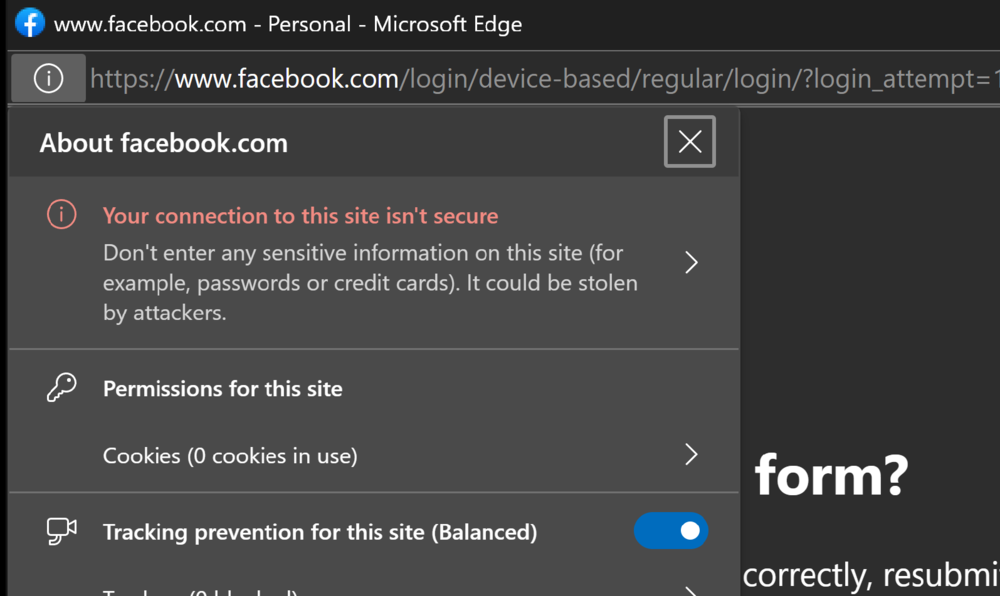Click the "About facebook.com" flyout title
The height and width of the screenshot is (596, 1000).
163,144
